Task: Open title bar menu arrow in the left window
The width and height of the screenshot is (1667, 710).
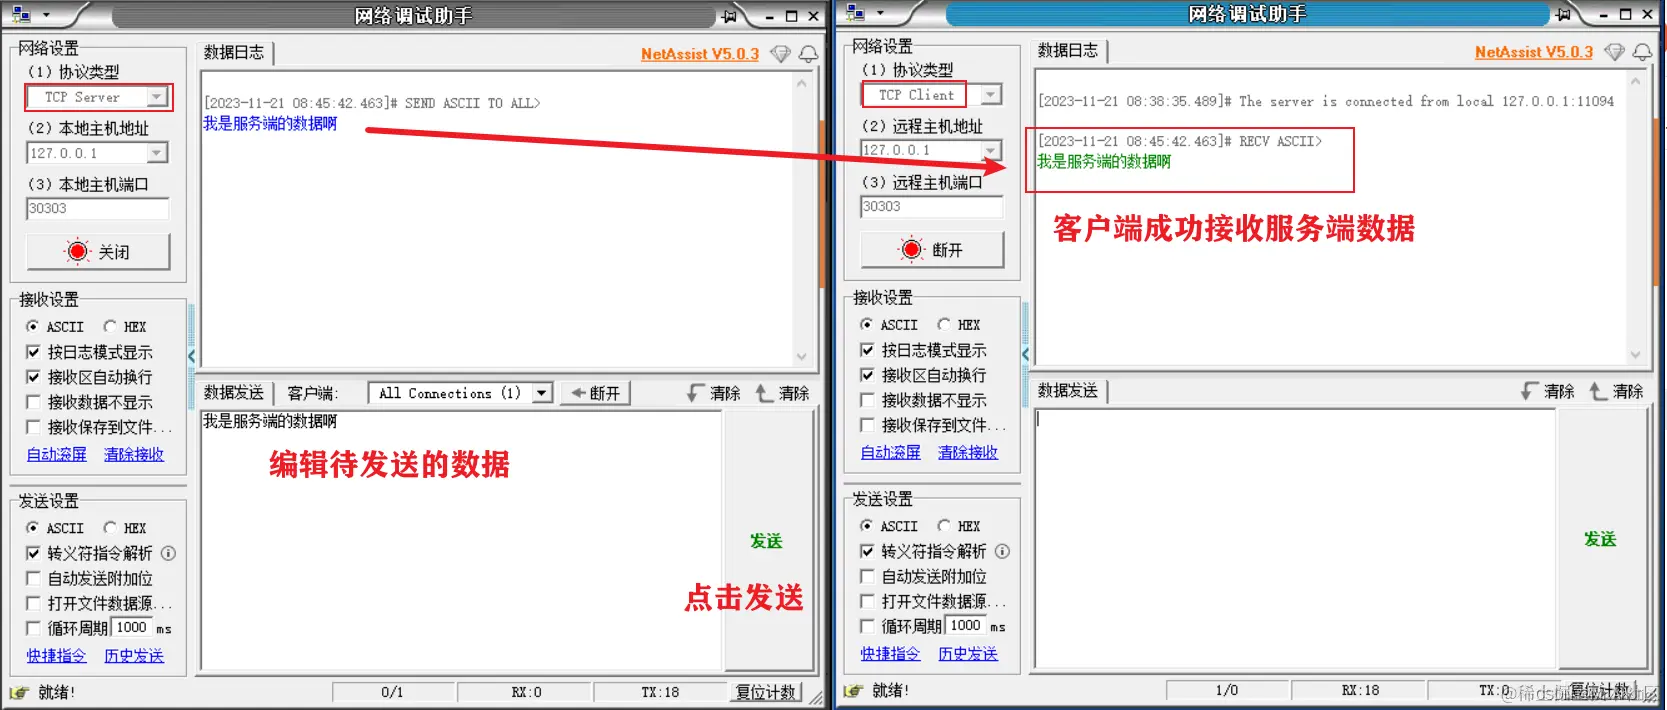Action: (46, 16)
